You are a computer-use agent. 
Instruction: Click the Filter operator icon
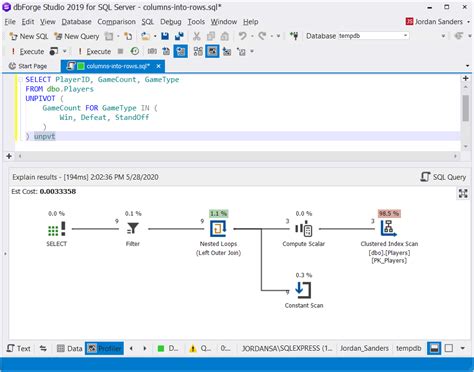tap(133, 228)
